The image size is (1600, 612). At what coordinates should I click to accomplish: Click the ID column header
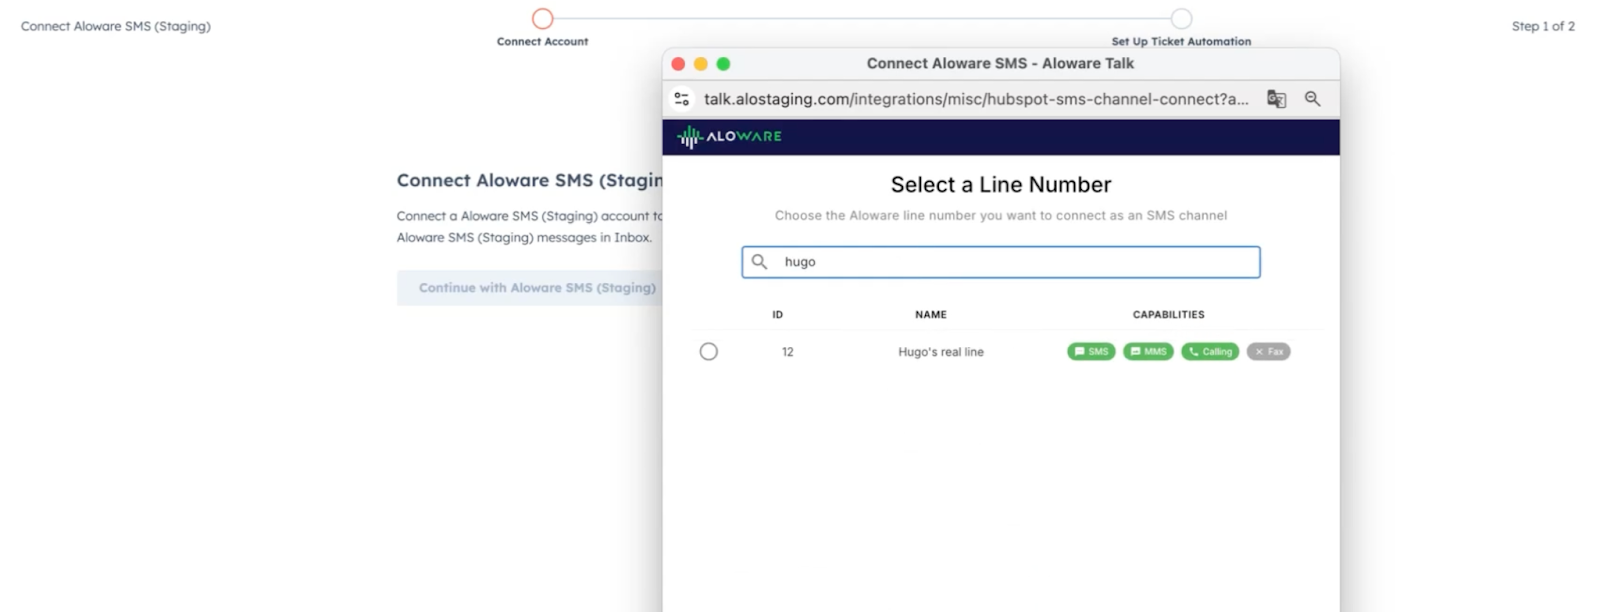pos(777,314)
